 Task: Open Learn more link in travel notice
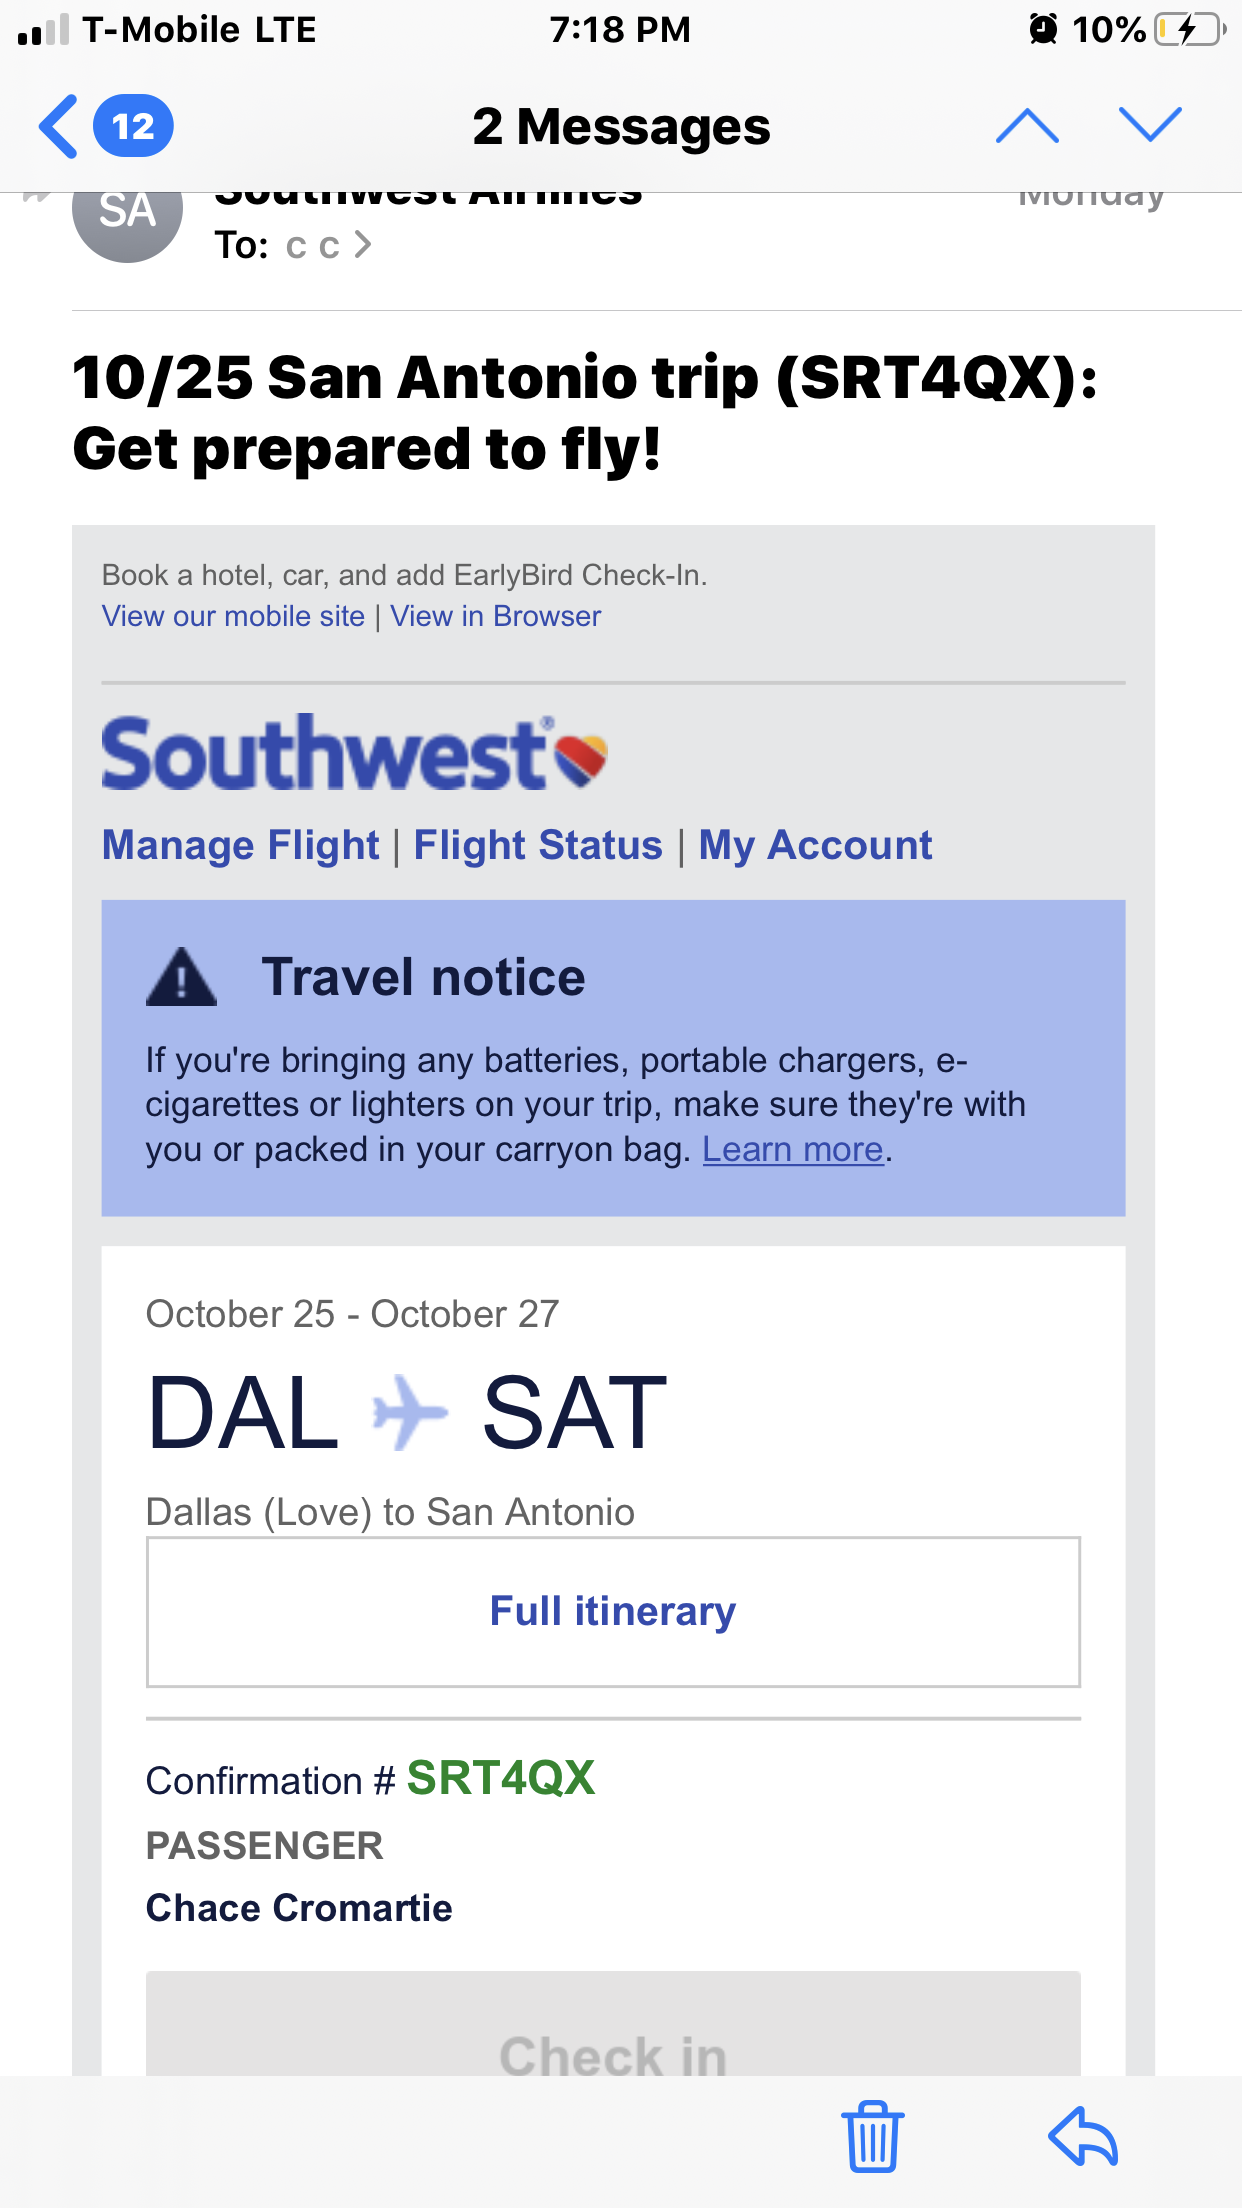pos(793,1150)
